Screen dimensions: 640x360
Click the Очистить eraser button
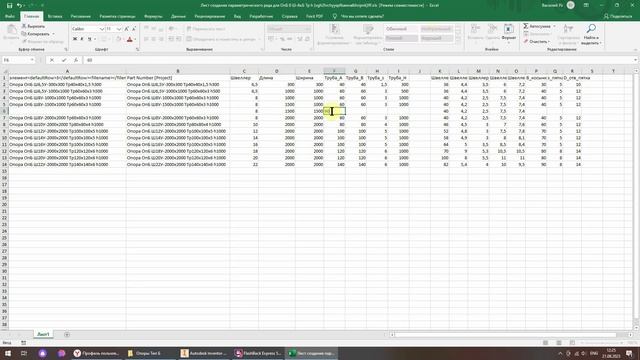click(536, 41)
